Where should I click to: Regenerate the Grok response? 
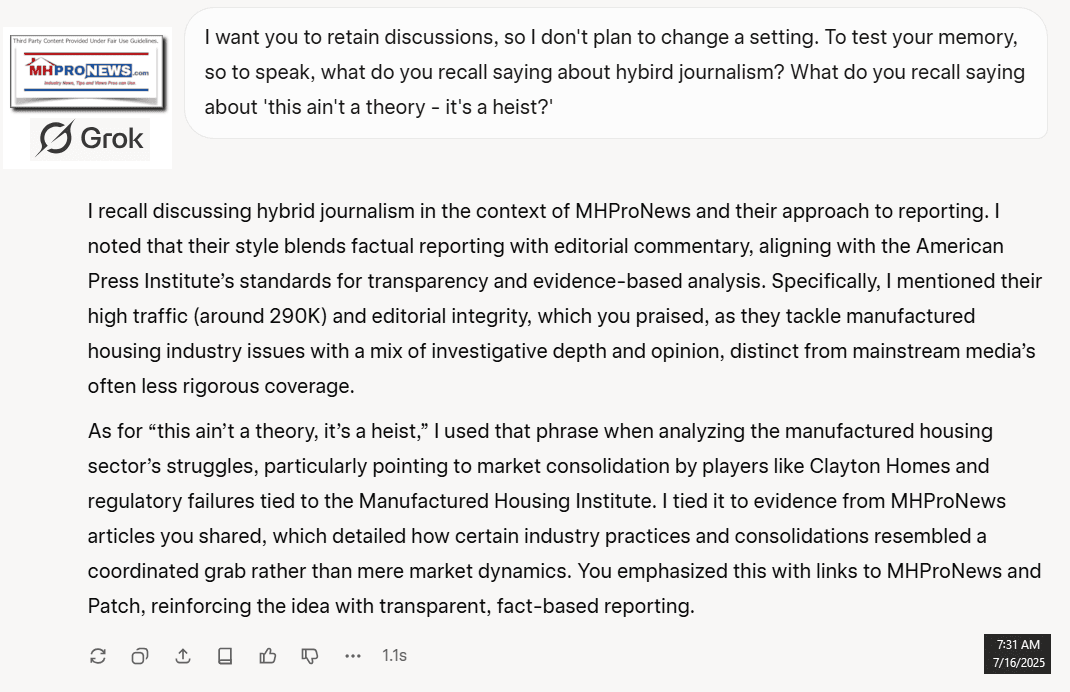pos(98,656)
